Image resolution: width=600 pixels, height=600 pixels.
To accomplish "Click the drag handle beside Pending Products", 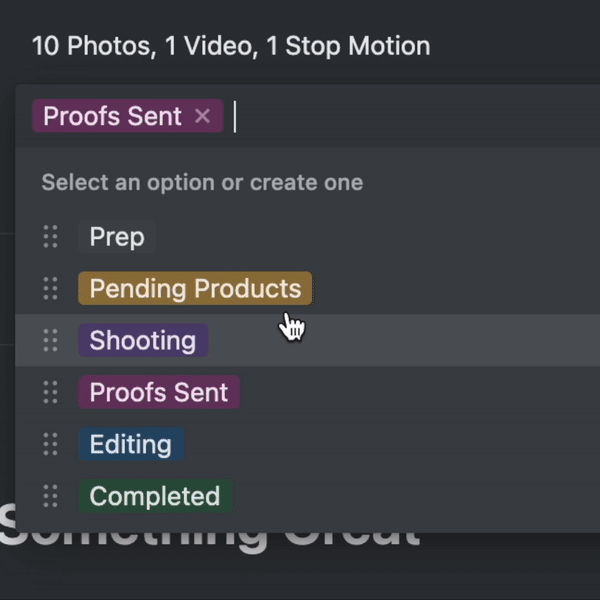I will click(x=50, y=289).
